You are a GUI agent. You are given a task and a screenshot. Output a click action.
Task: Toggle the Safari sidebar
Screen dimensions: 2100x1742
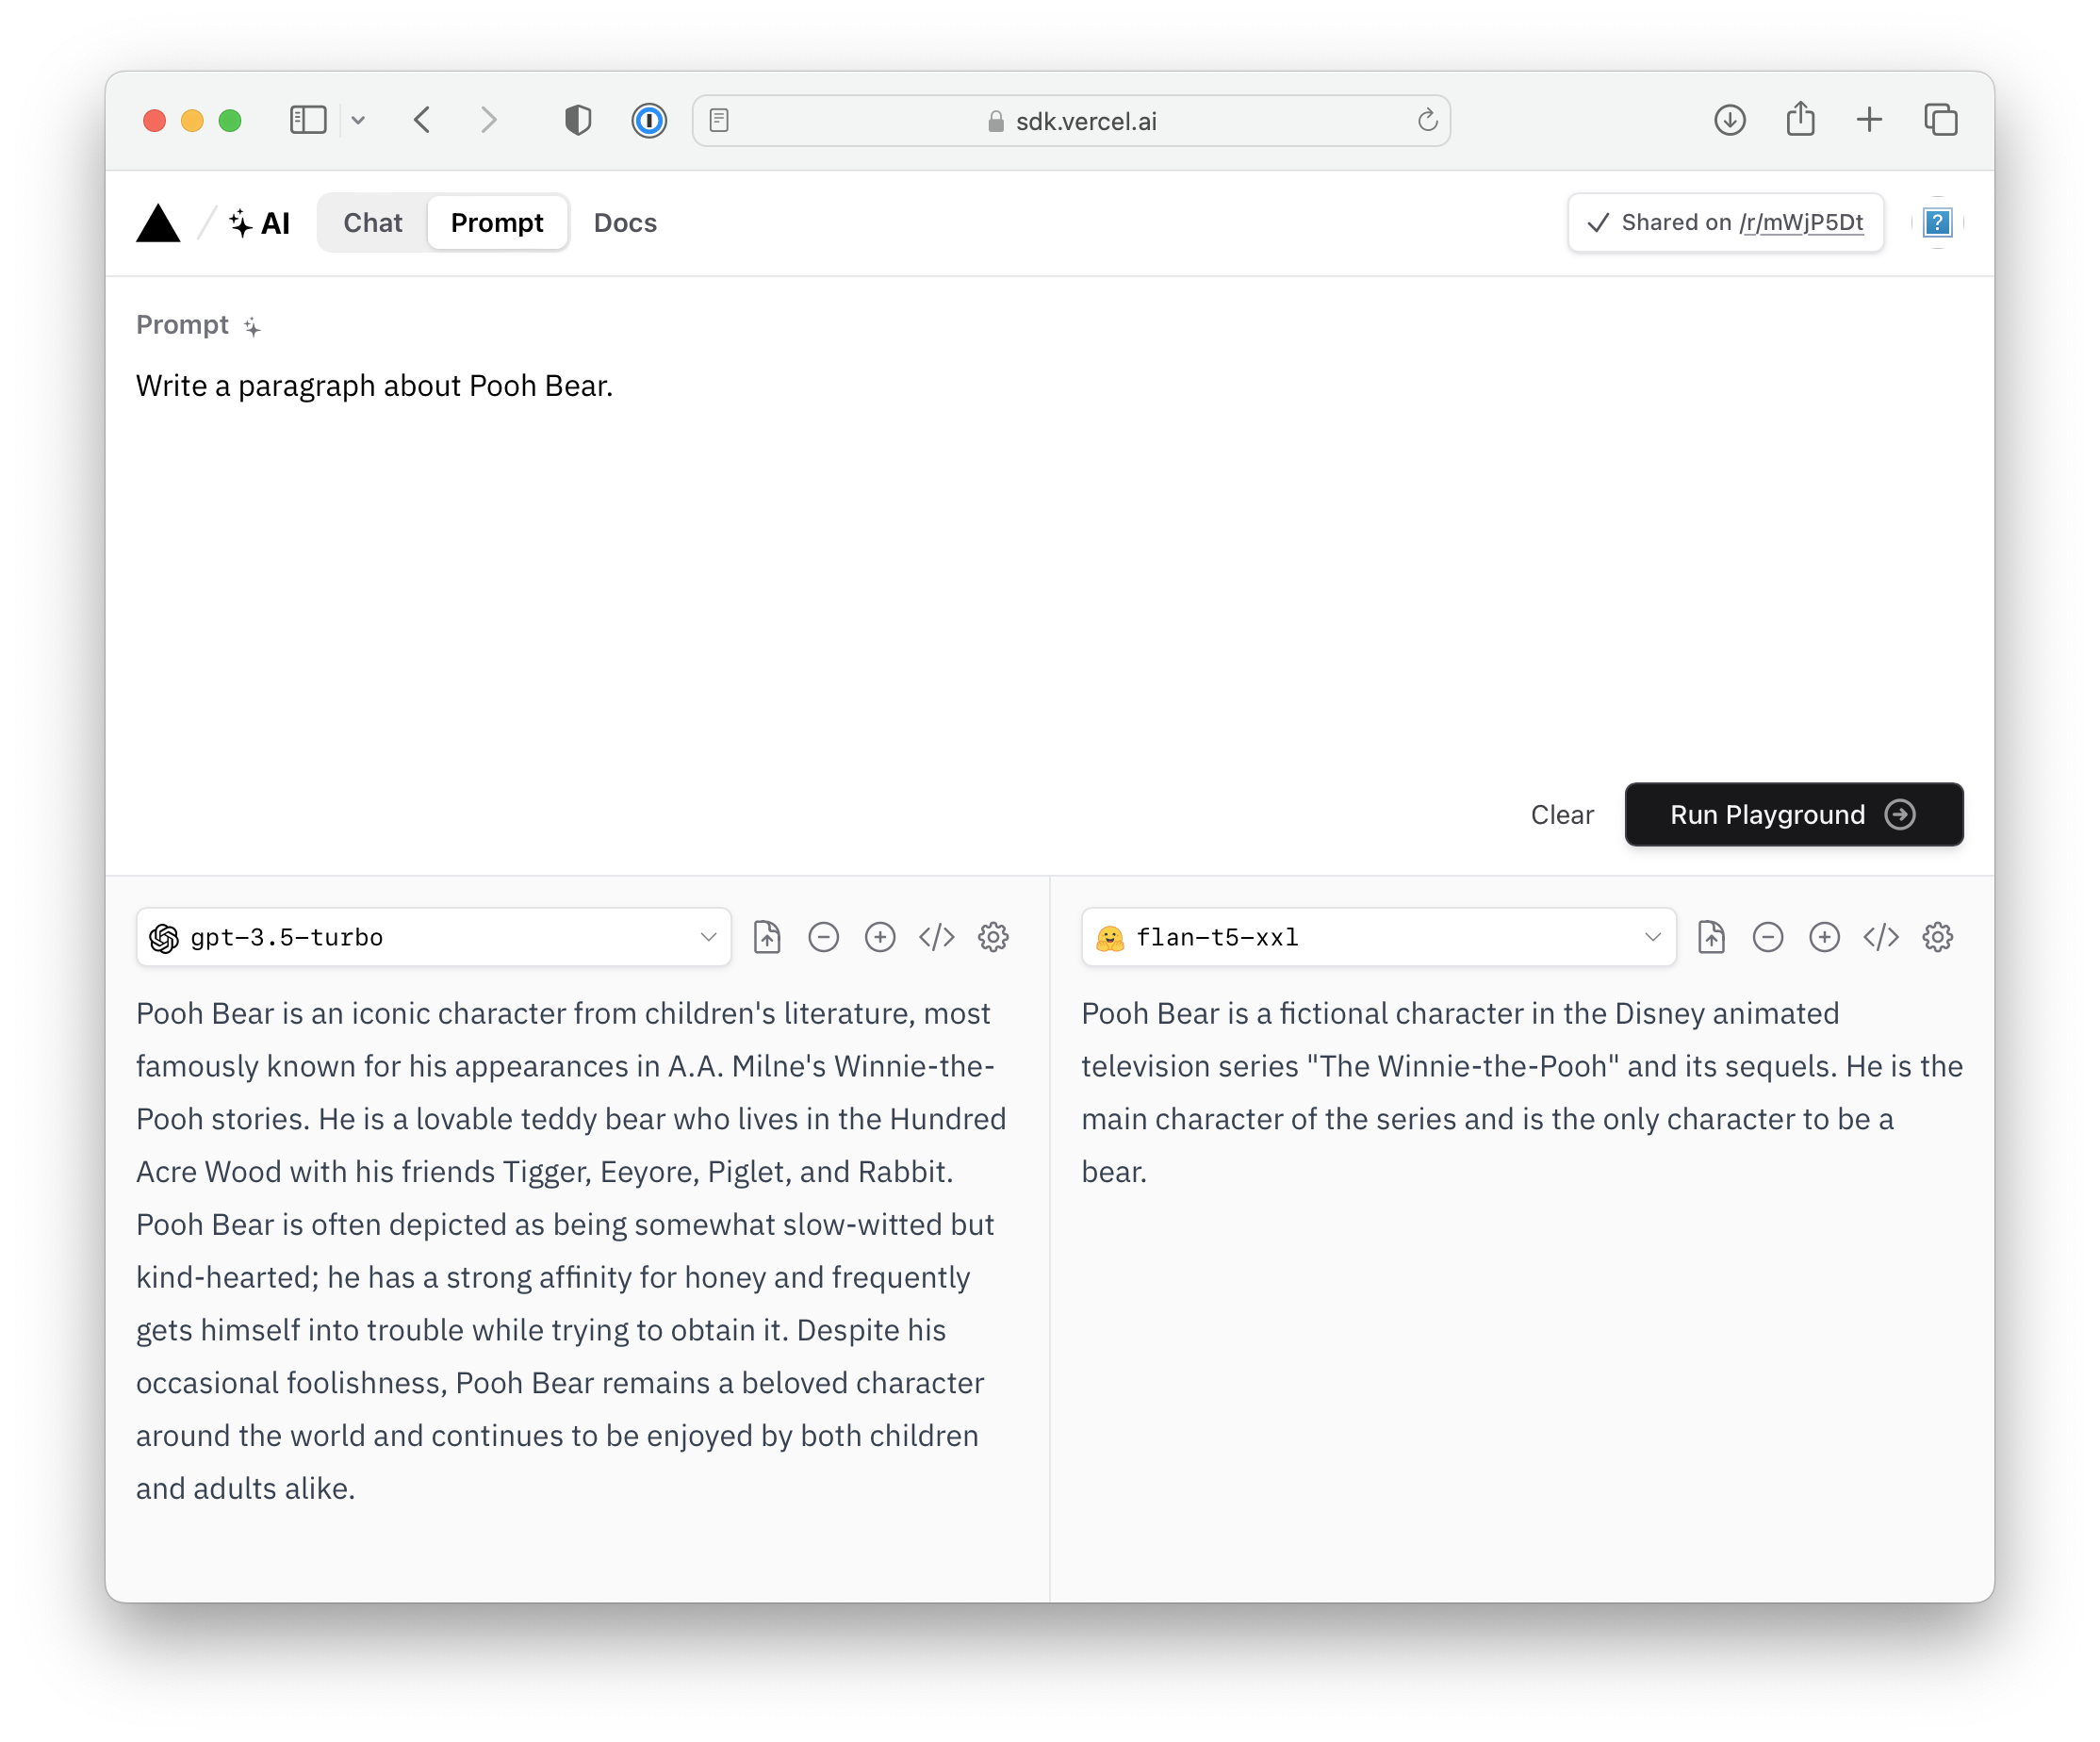coord(308,120)
